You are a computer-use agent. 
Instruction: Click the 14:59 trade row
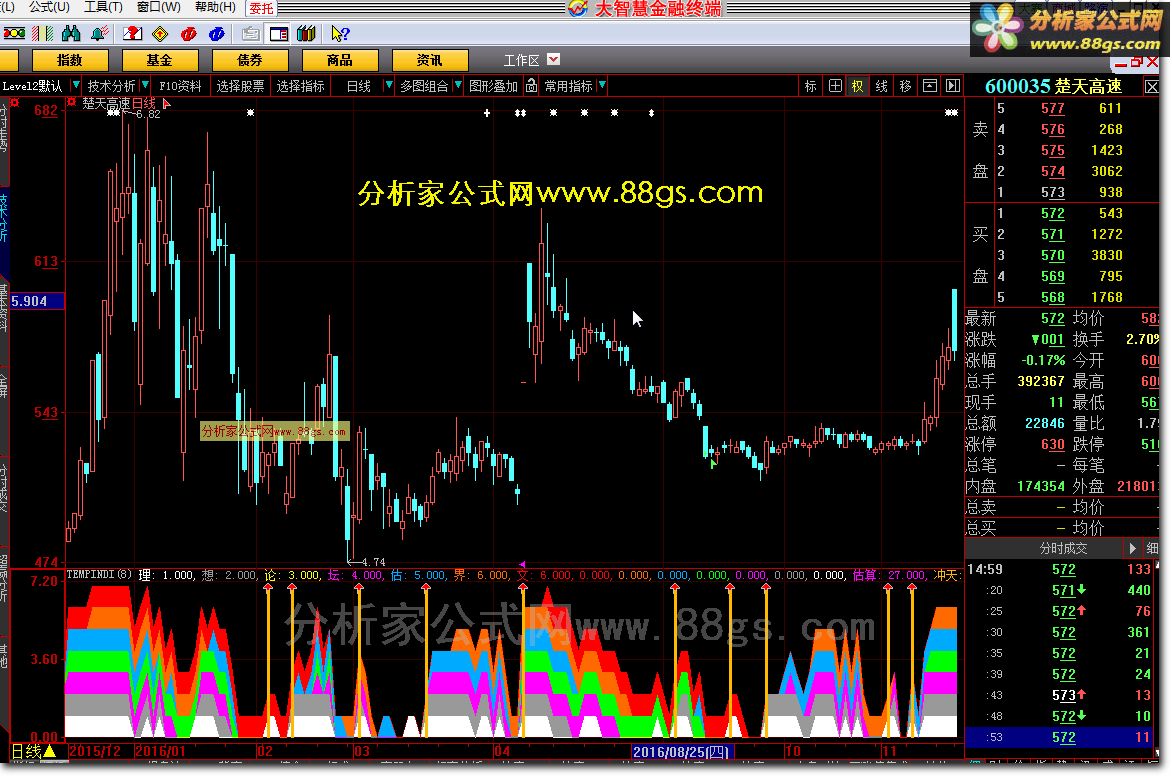pyautogui.click(x=1061, y=569)
